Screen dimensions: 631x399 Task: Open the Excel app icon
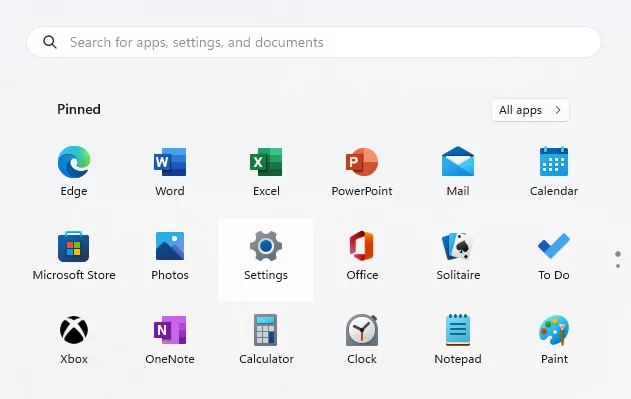click(x=266, y=162)
